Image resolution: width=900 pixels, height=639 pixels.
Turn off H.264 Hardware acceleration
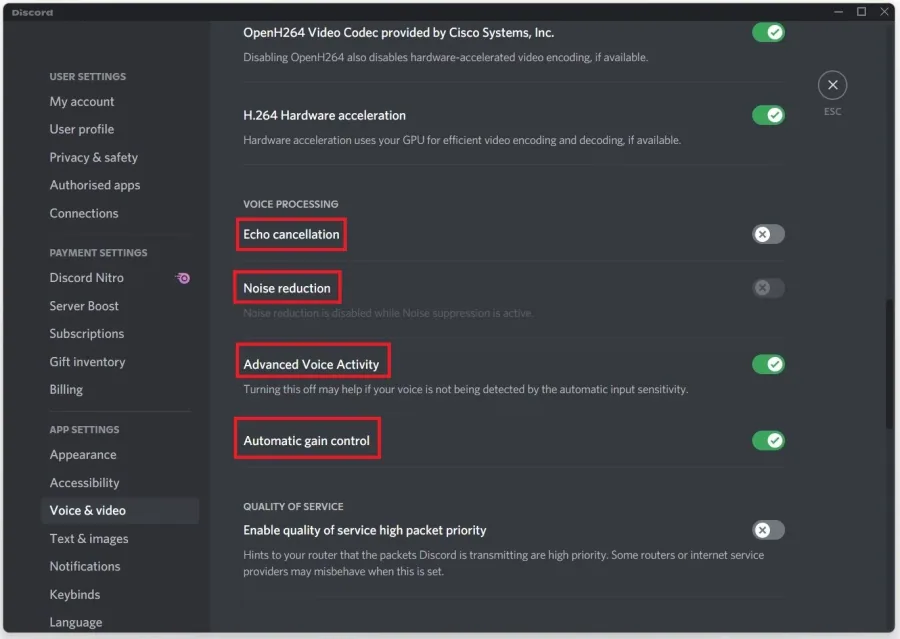(x=768, y=115)
